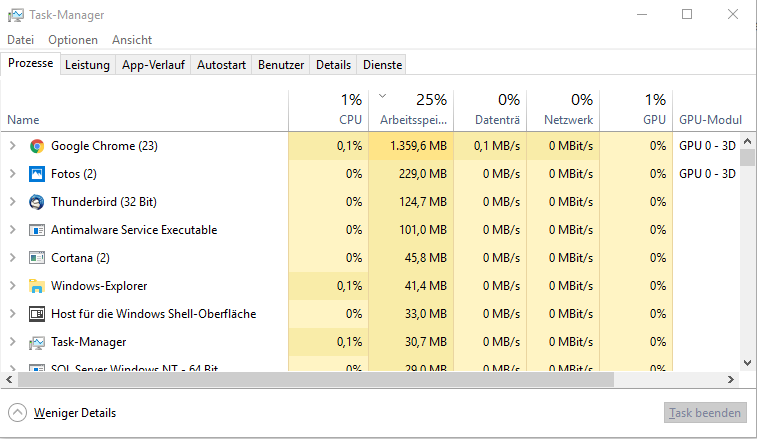This screenshot has height=439, width=757.
Task: Click the 41,4 MB memory value
Action: click(426, 286)
